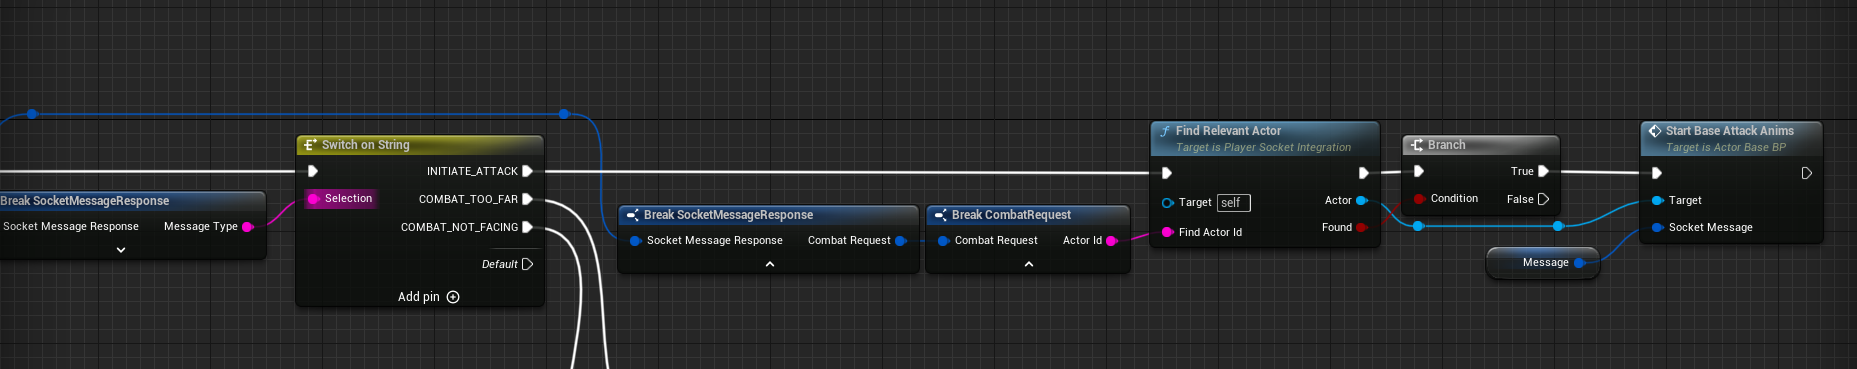This screenshot has width=1857, height=369.
Task: Click 'Target is Player Socket Integration' subtitle
Action: coord(1263,147)
